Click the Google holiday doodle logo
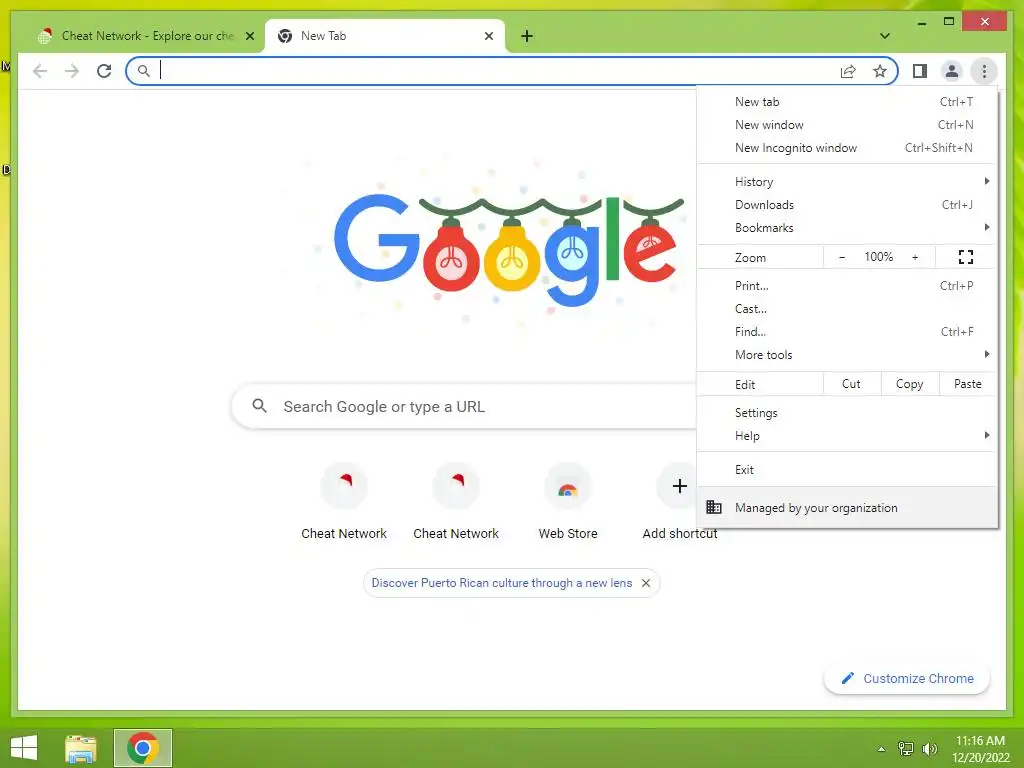Viewport: 1024px width, 768px height. [x=509, y=249]
